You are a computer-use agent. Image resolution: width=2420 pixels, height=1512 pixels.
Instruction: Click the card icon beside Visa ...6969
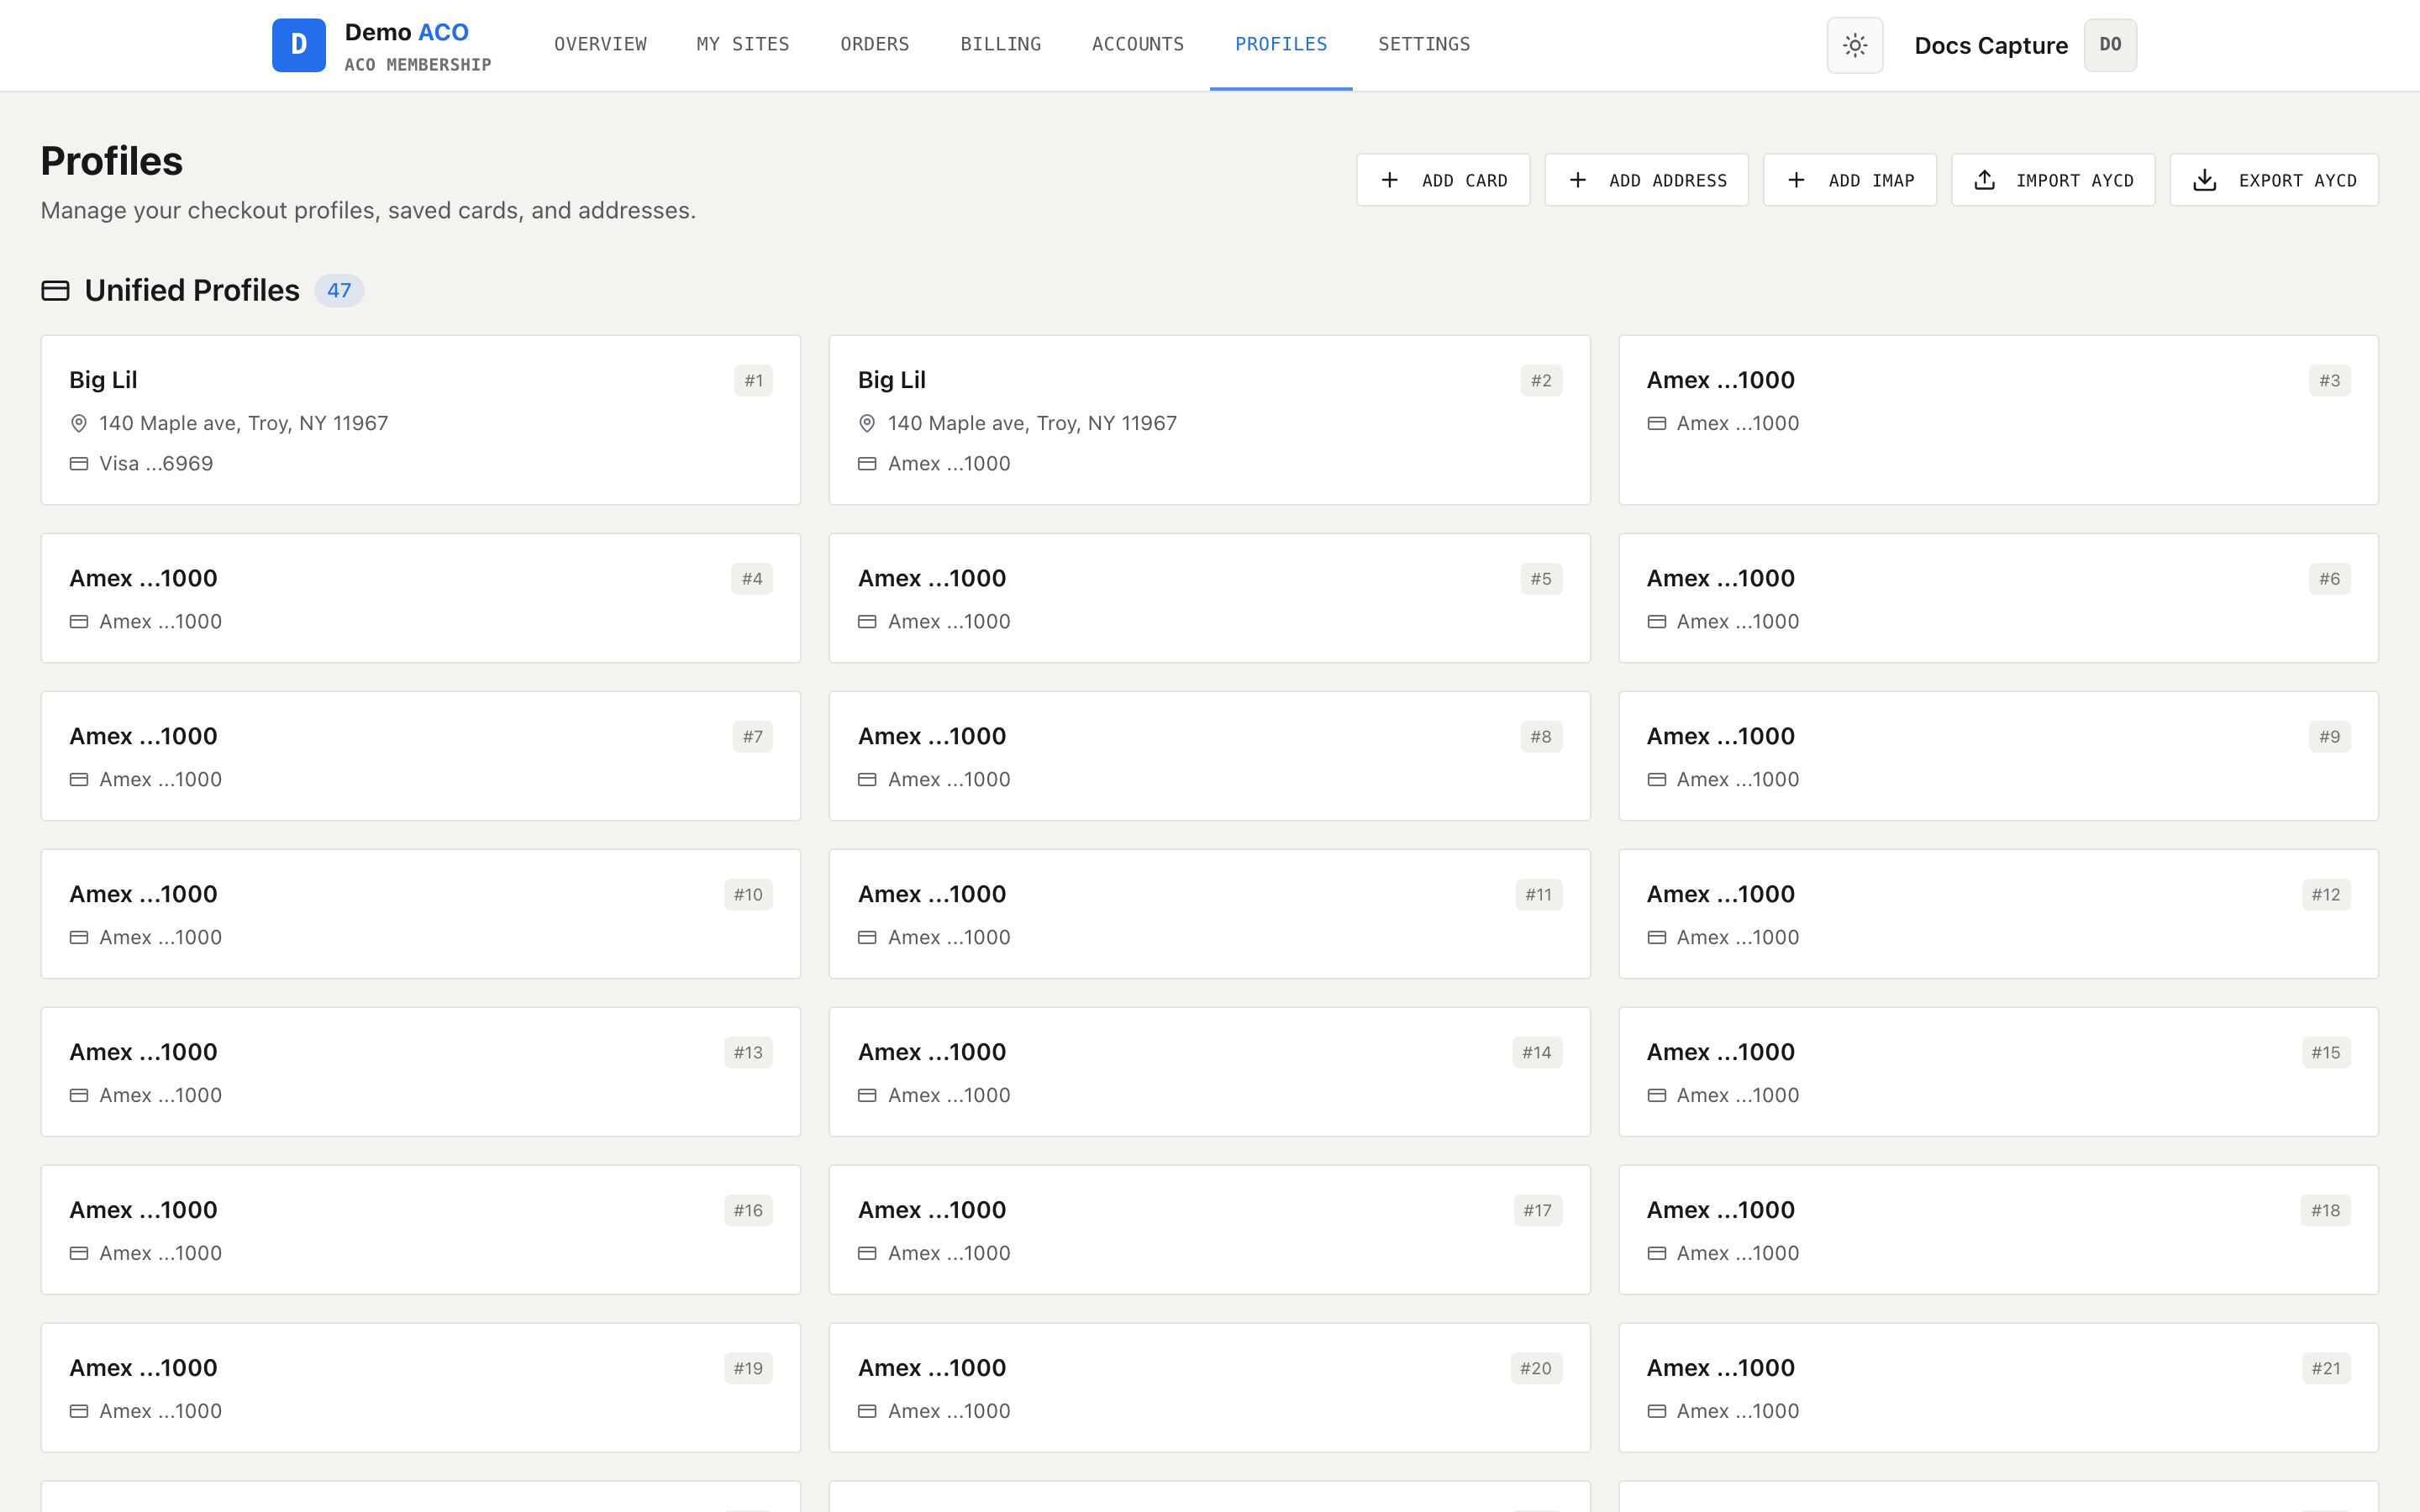coord(79,464)
